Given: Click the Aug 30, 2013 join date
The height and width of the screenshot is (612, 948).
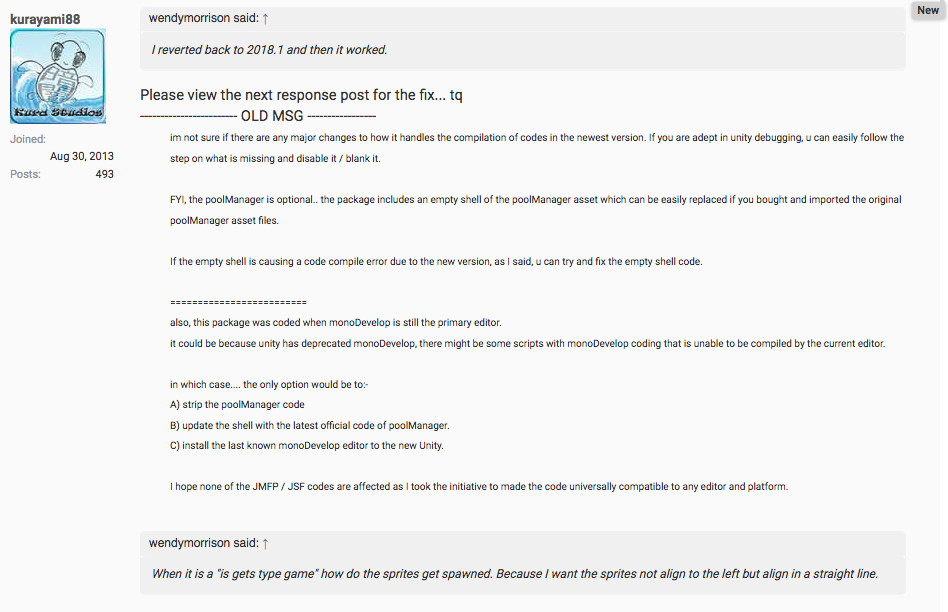Looking at the screenshot, I should point(82,156).
